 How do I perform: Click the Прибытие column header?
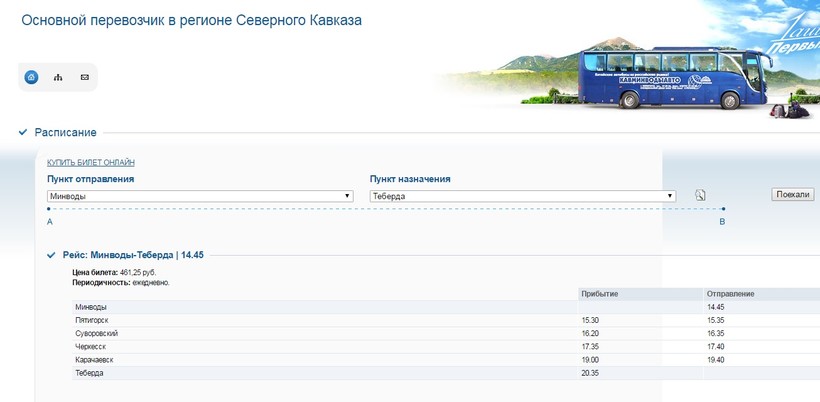[599, 293]
